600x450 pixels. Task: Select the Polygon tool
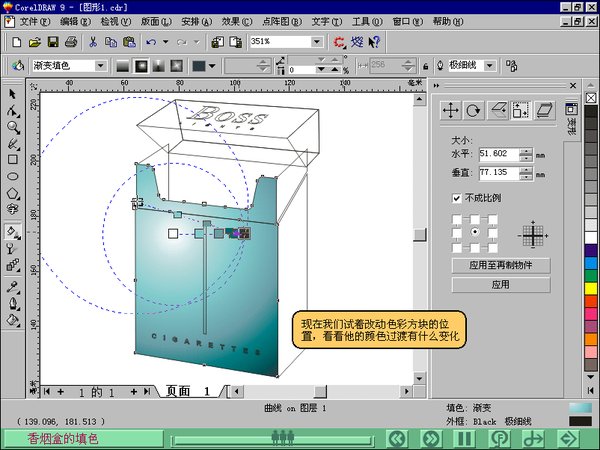click(x=13, y=193)
